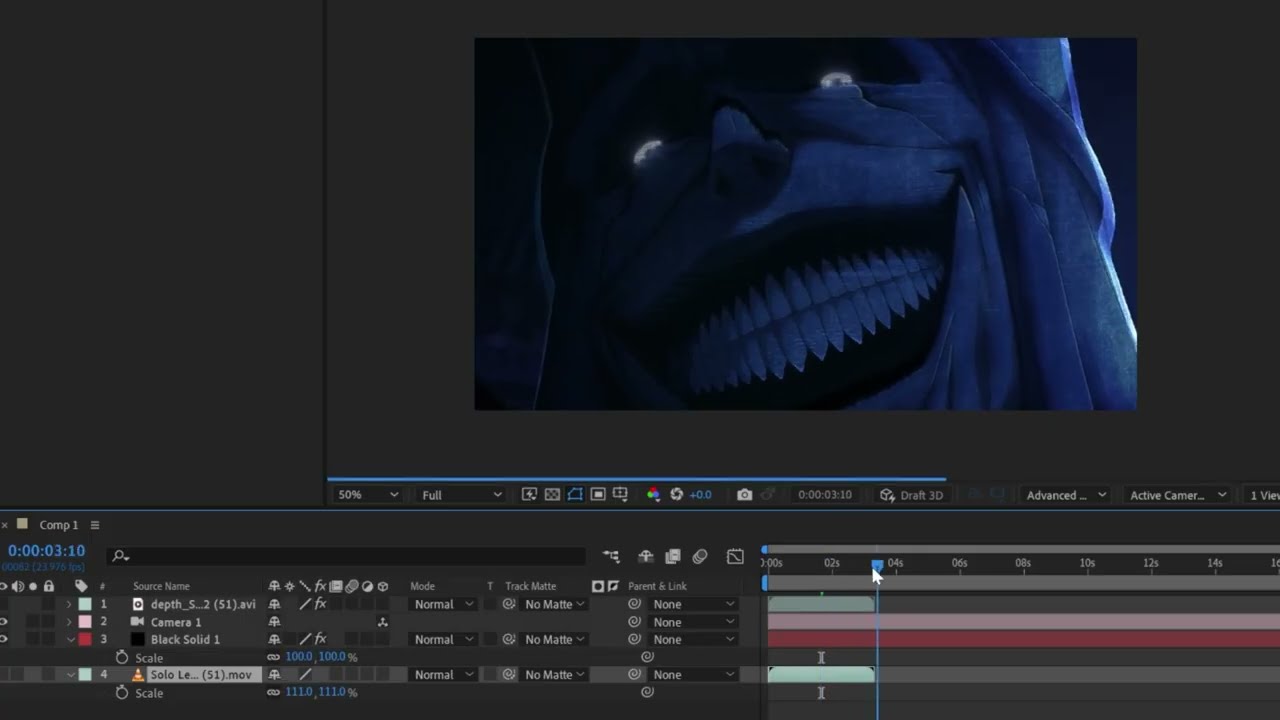This screenshot has width=1280, height=720.
Task: Take a snapshot with the camera icon
Action: [x=744, y=495]
